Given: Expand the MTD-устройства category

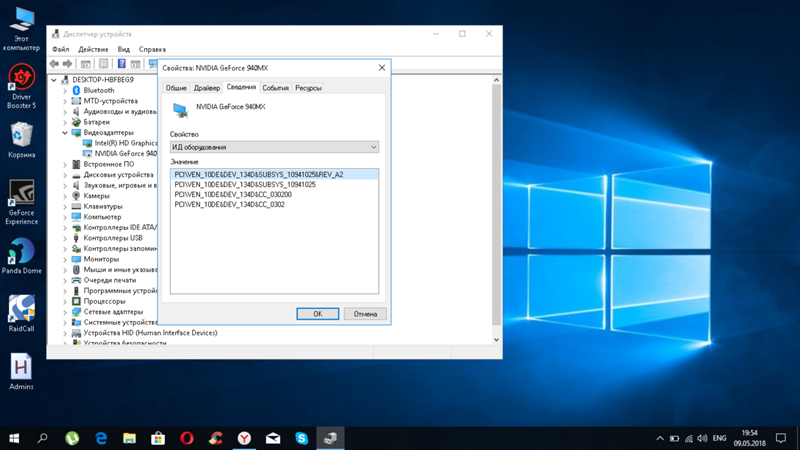Looking at the screenshot, I should (65, 101).
